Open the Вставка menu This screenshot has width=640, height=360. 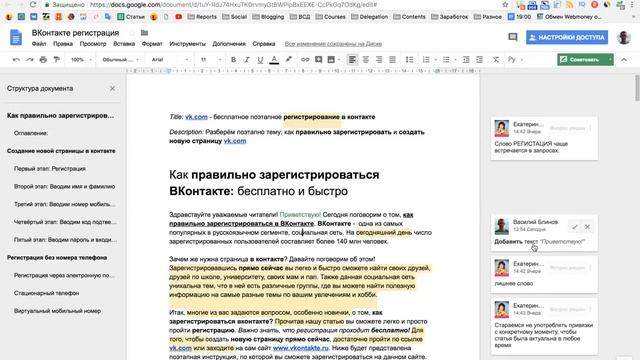124,44
